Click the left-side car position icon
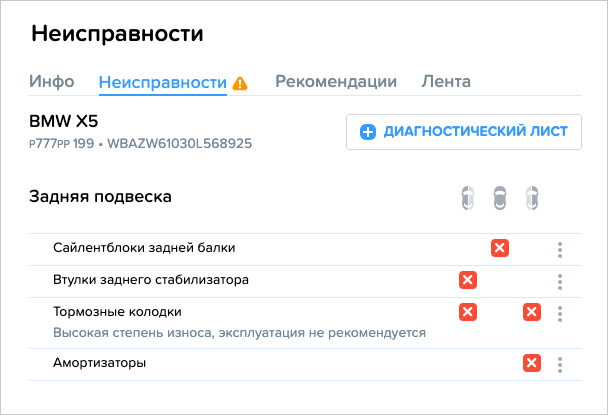 point(468,198)
